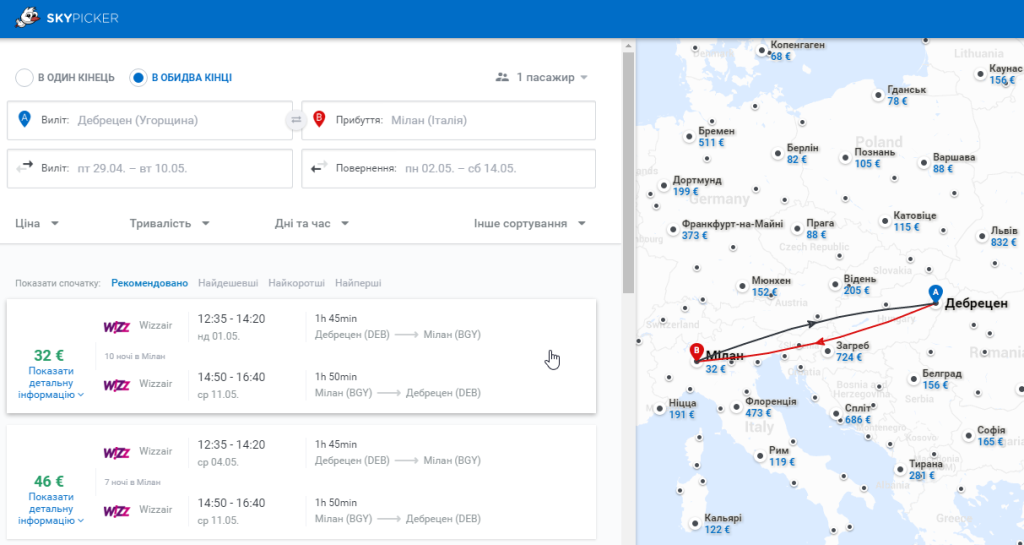Click the return date arrow icon
Viewport: 1024px width, 545px height.
click(318, 168)
